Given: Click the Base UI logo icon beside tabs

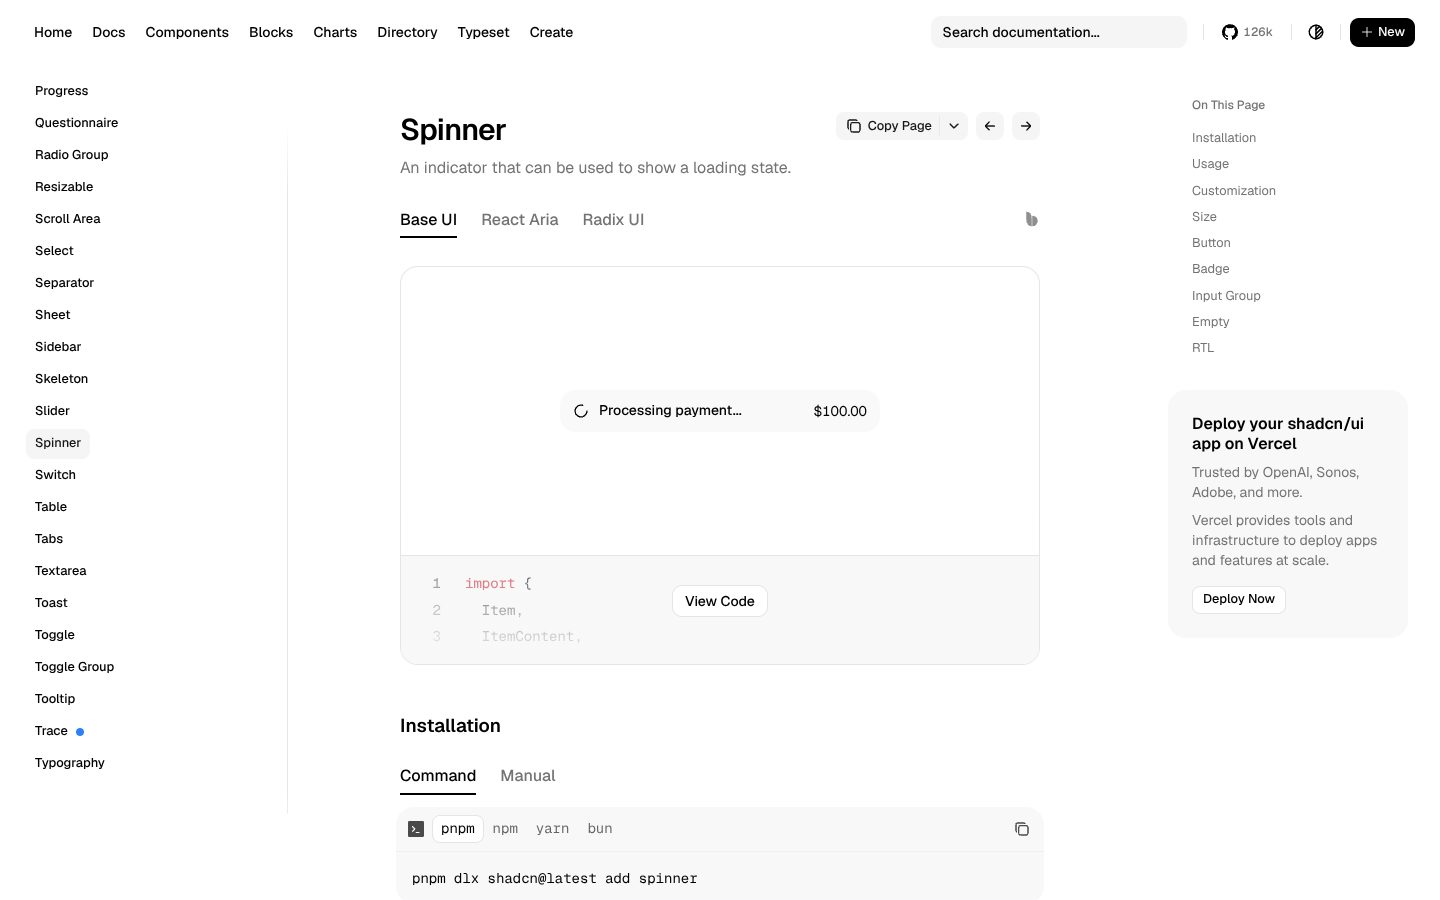Looking at the screenshot, I should coord(1031,219).
